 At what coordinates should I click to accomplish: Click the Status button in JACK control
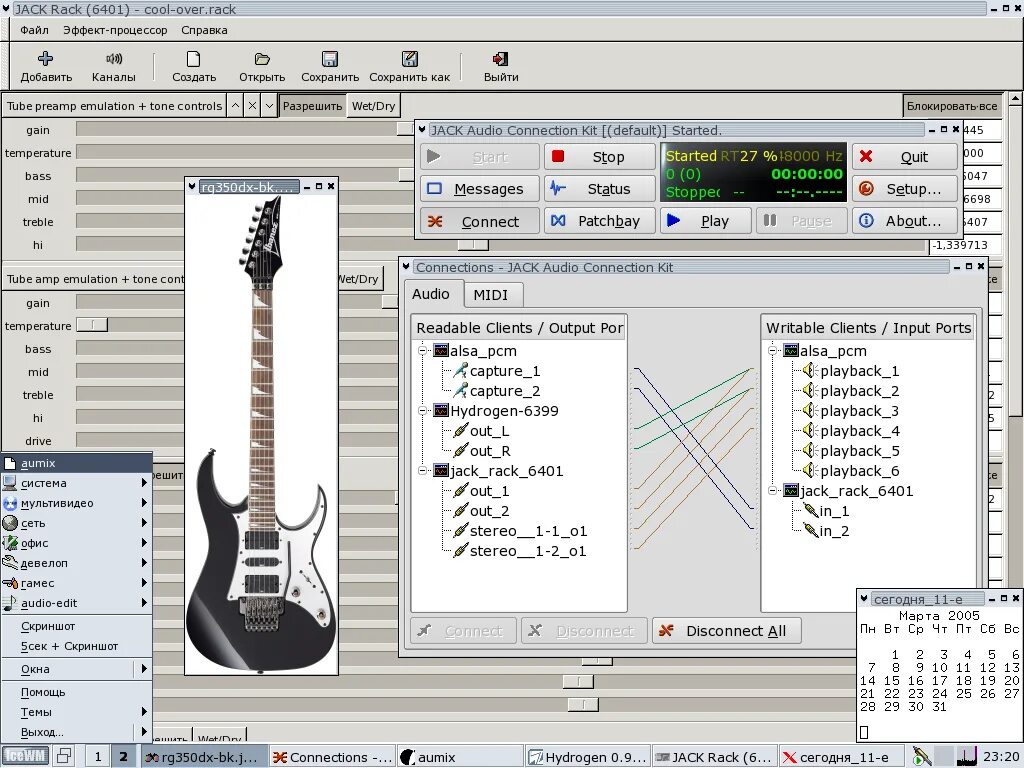600,189
